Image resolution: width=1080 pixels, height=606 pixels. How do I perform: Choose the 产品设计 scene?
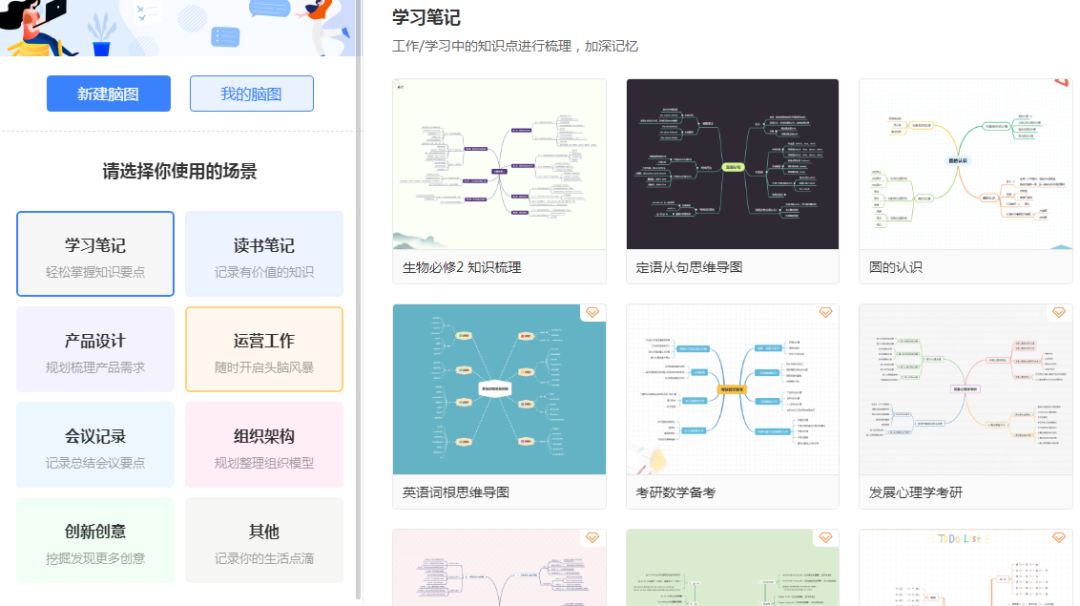(x=95, y=350)
